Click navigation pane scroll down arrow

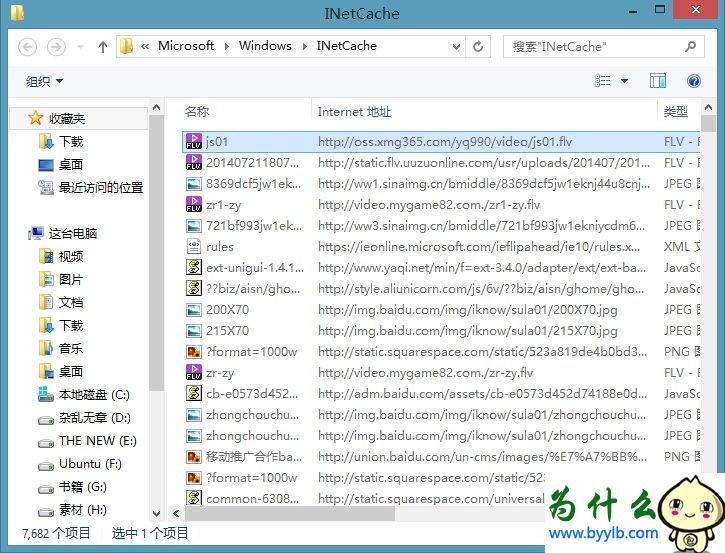pyautogui.click(x=156, y=513)
